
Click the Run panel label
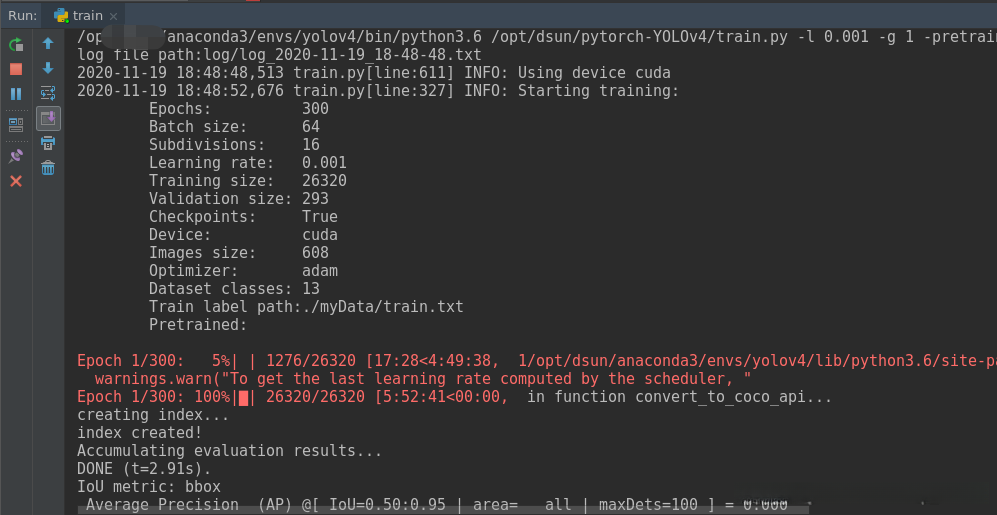pyautogui.click(x=22, y=15)
